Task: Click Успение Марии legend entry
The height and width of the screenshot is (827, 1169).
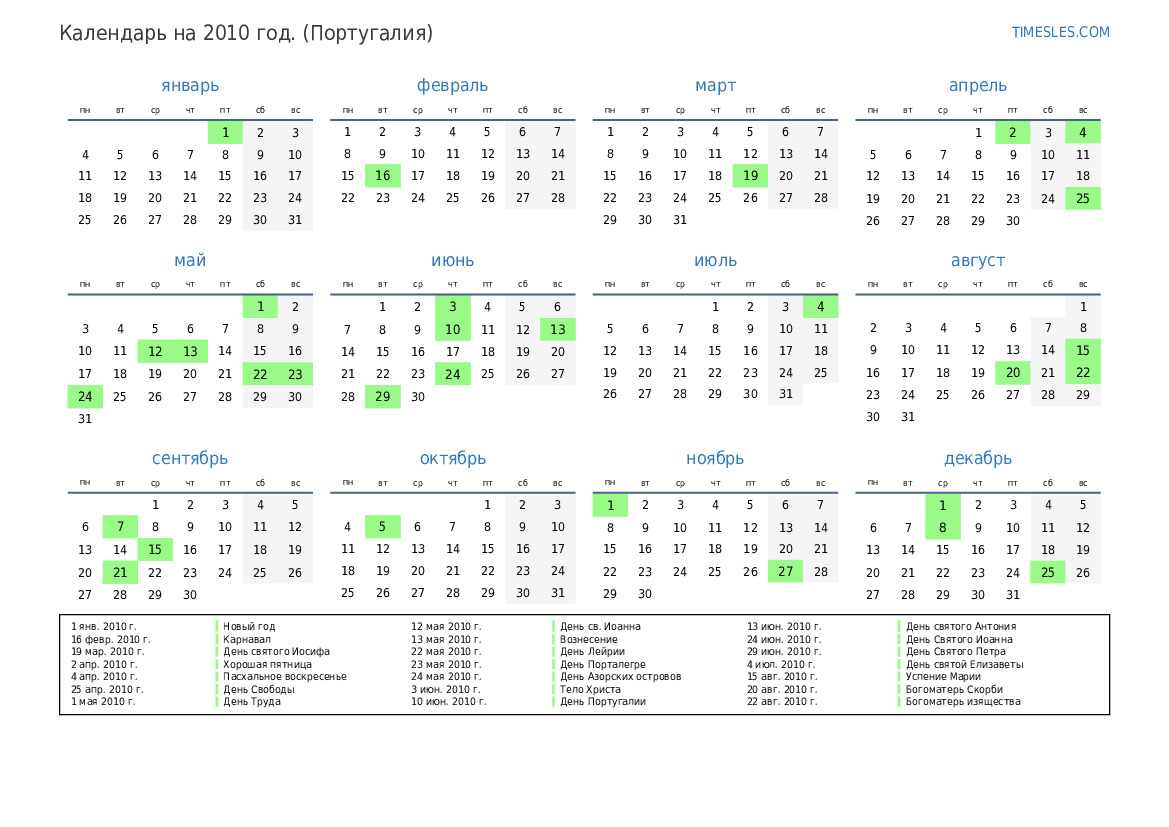Action: tap(943, 677)
